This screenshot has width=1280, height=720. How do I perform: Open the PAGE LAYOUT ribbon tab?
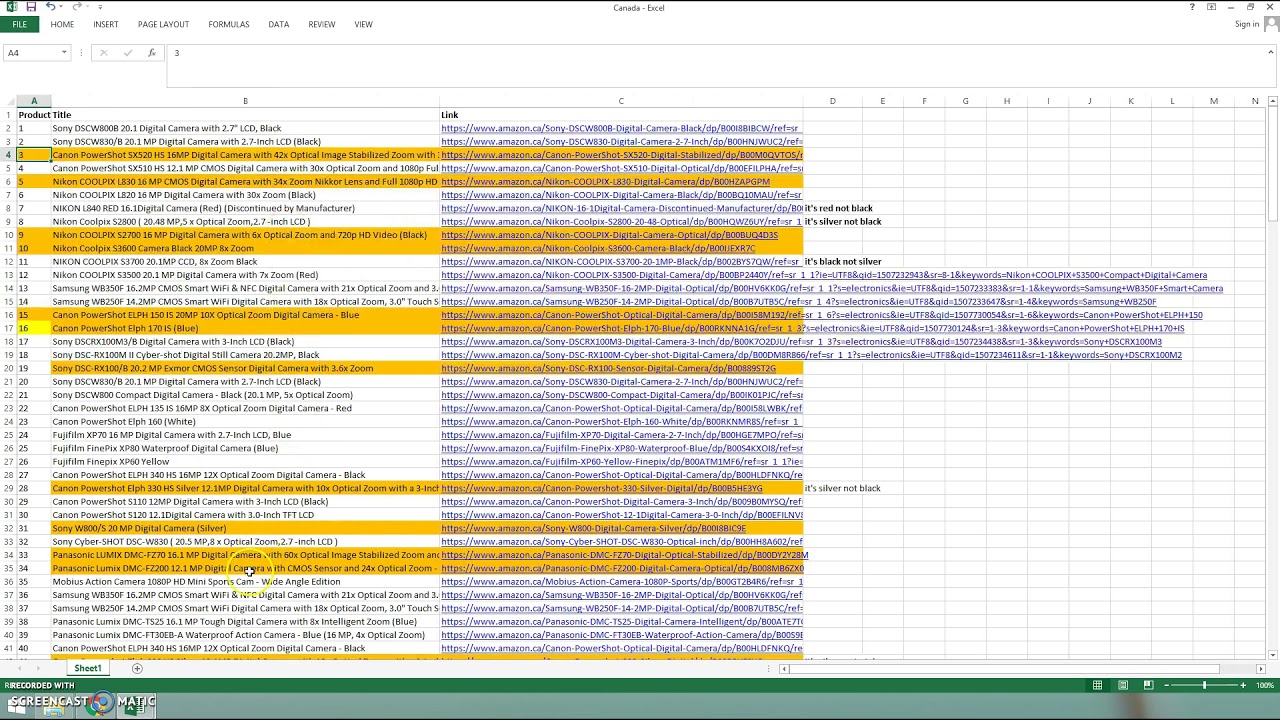(163, 24)
